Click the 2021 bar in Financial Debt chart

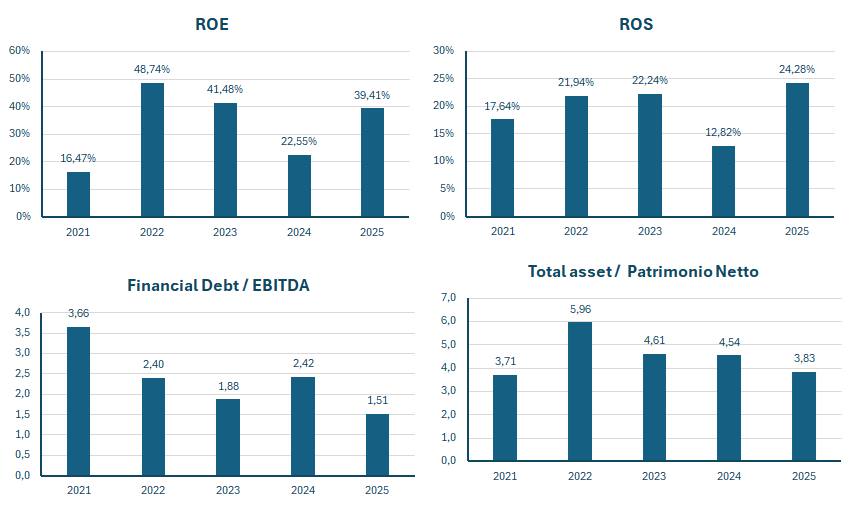click(x=78, y=401)
